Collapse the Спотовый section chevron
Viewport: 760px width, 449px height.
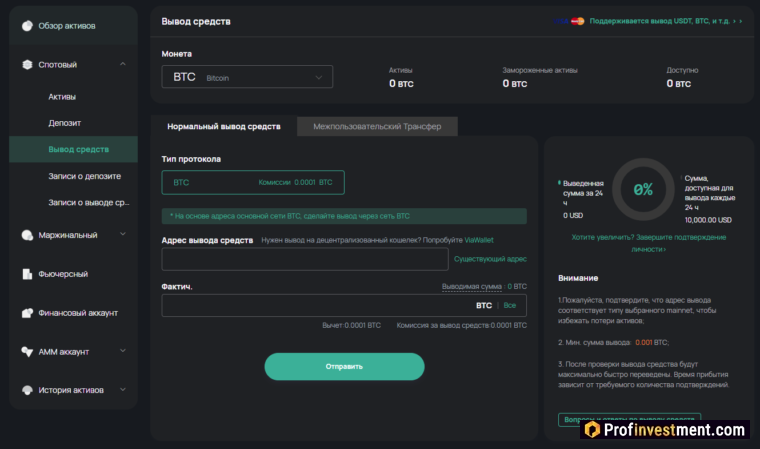click(123, 64)
